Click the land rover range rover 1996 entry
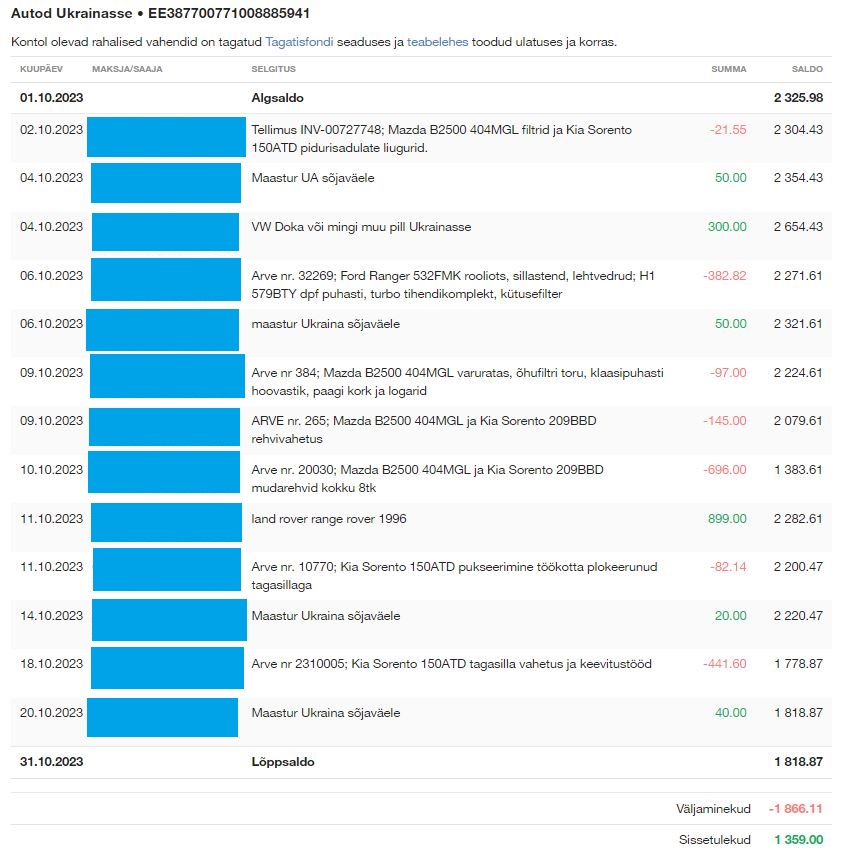This screenshot has height=856, width=842. click(329, 518)
